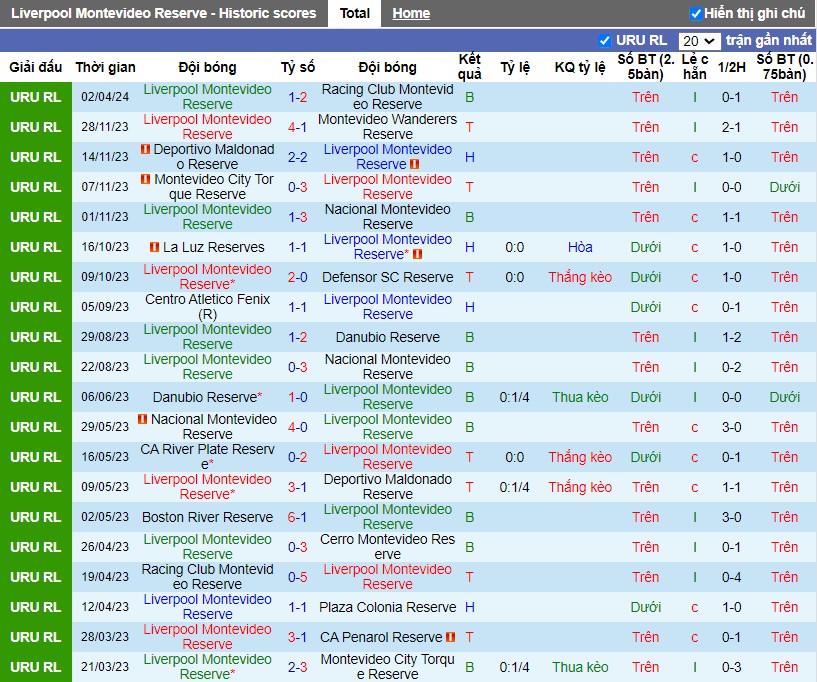817x682 pixels.
Task: Click red card icon after Liverpool Reserve* on 16/10/23
Action: click(417, 255)
